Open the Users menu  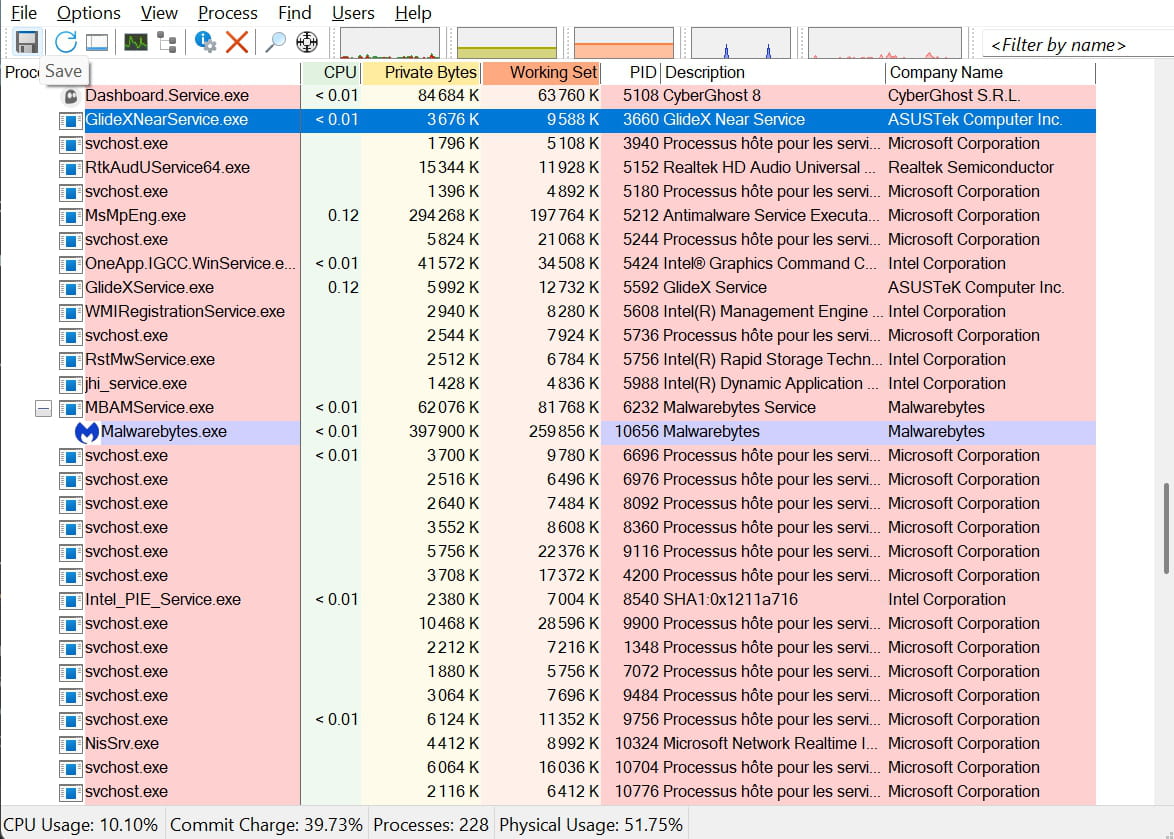[353, 13]
